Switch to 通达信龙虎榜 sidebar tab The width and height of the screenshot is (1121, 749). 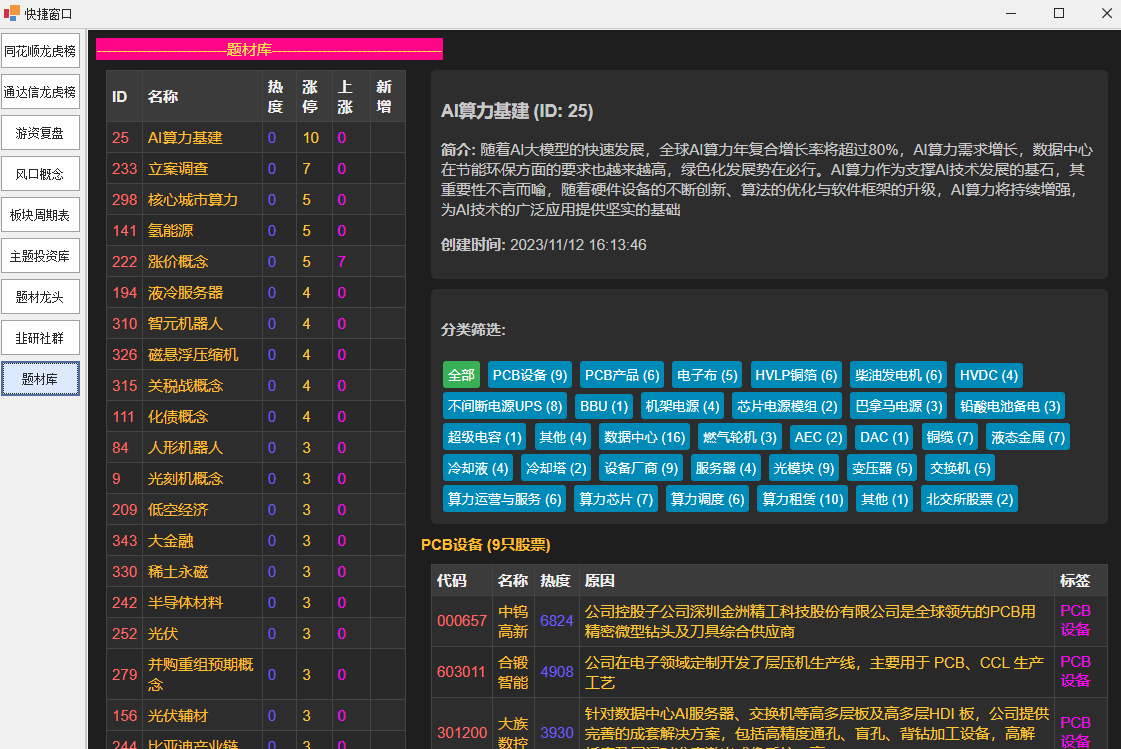point(40,92)
